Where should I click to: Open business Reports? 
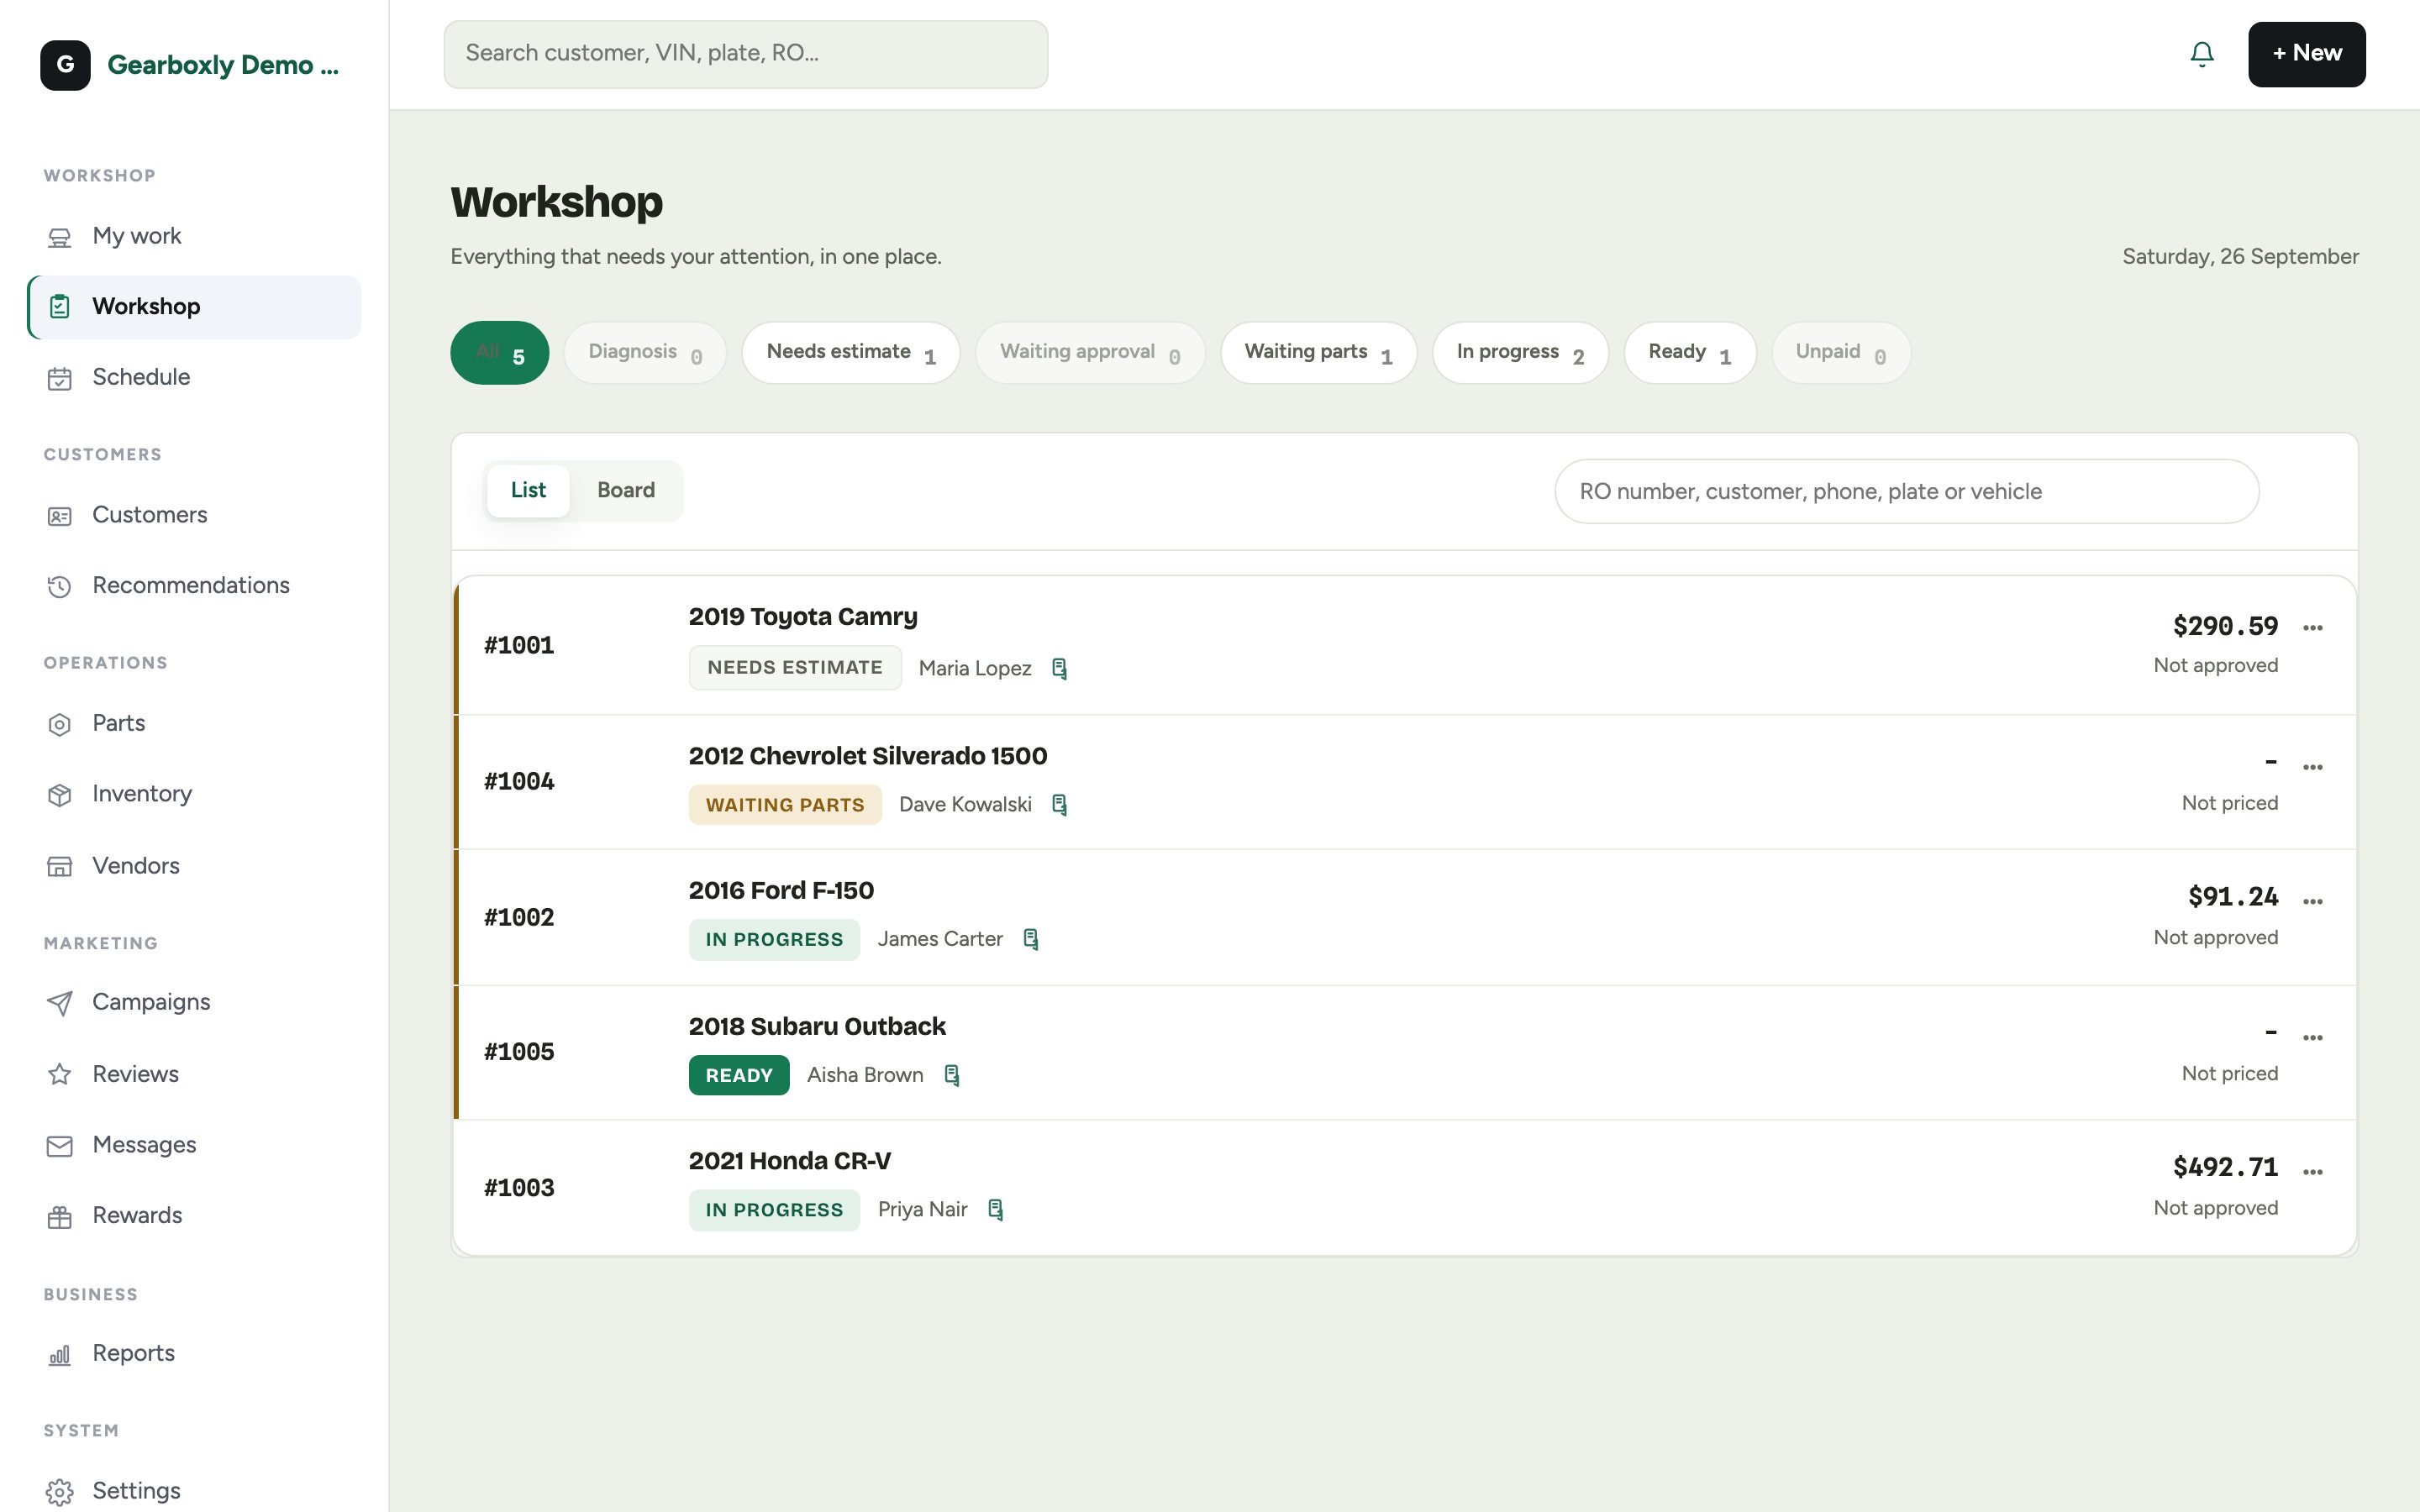point(195,1353)
